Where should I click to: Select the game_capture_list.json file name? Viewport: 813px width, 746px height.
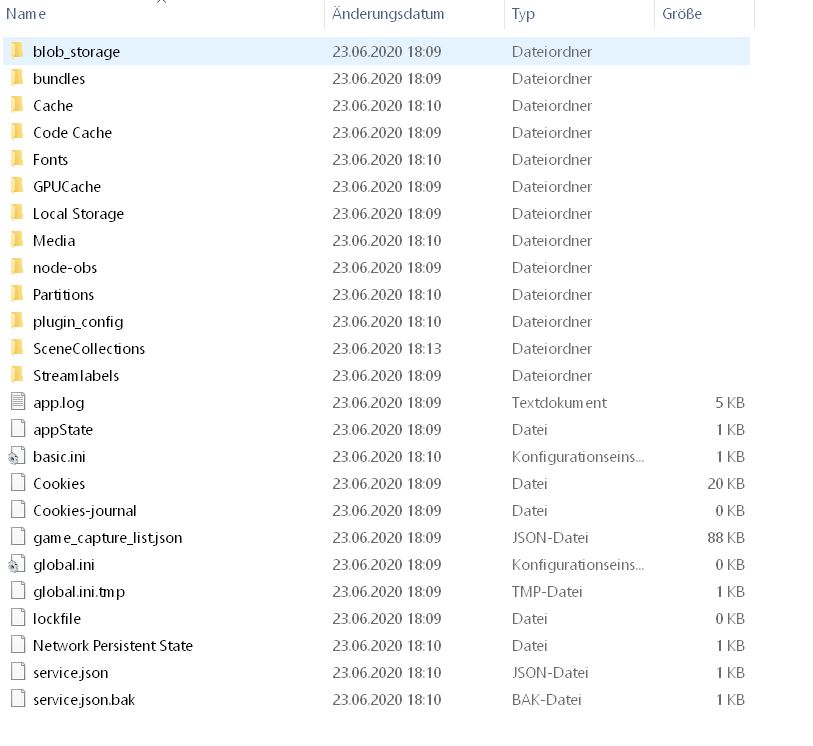[107, 538]
